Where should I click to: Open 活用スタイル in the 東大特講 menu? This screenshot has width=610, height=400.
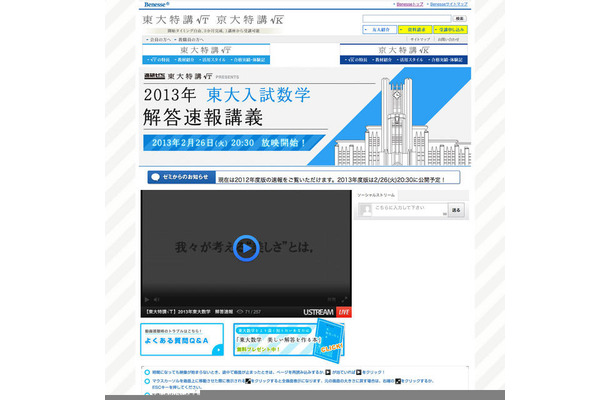212,60
